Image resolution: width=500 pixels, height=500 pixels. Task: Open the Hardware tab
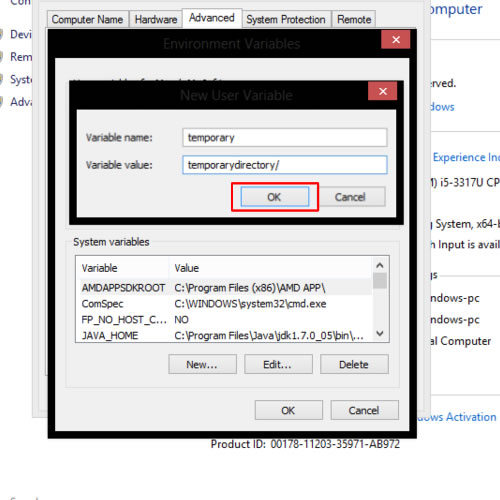[156, 19]
